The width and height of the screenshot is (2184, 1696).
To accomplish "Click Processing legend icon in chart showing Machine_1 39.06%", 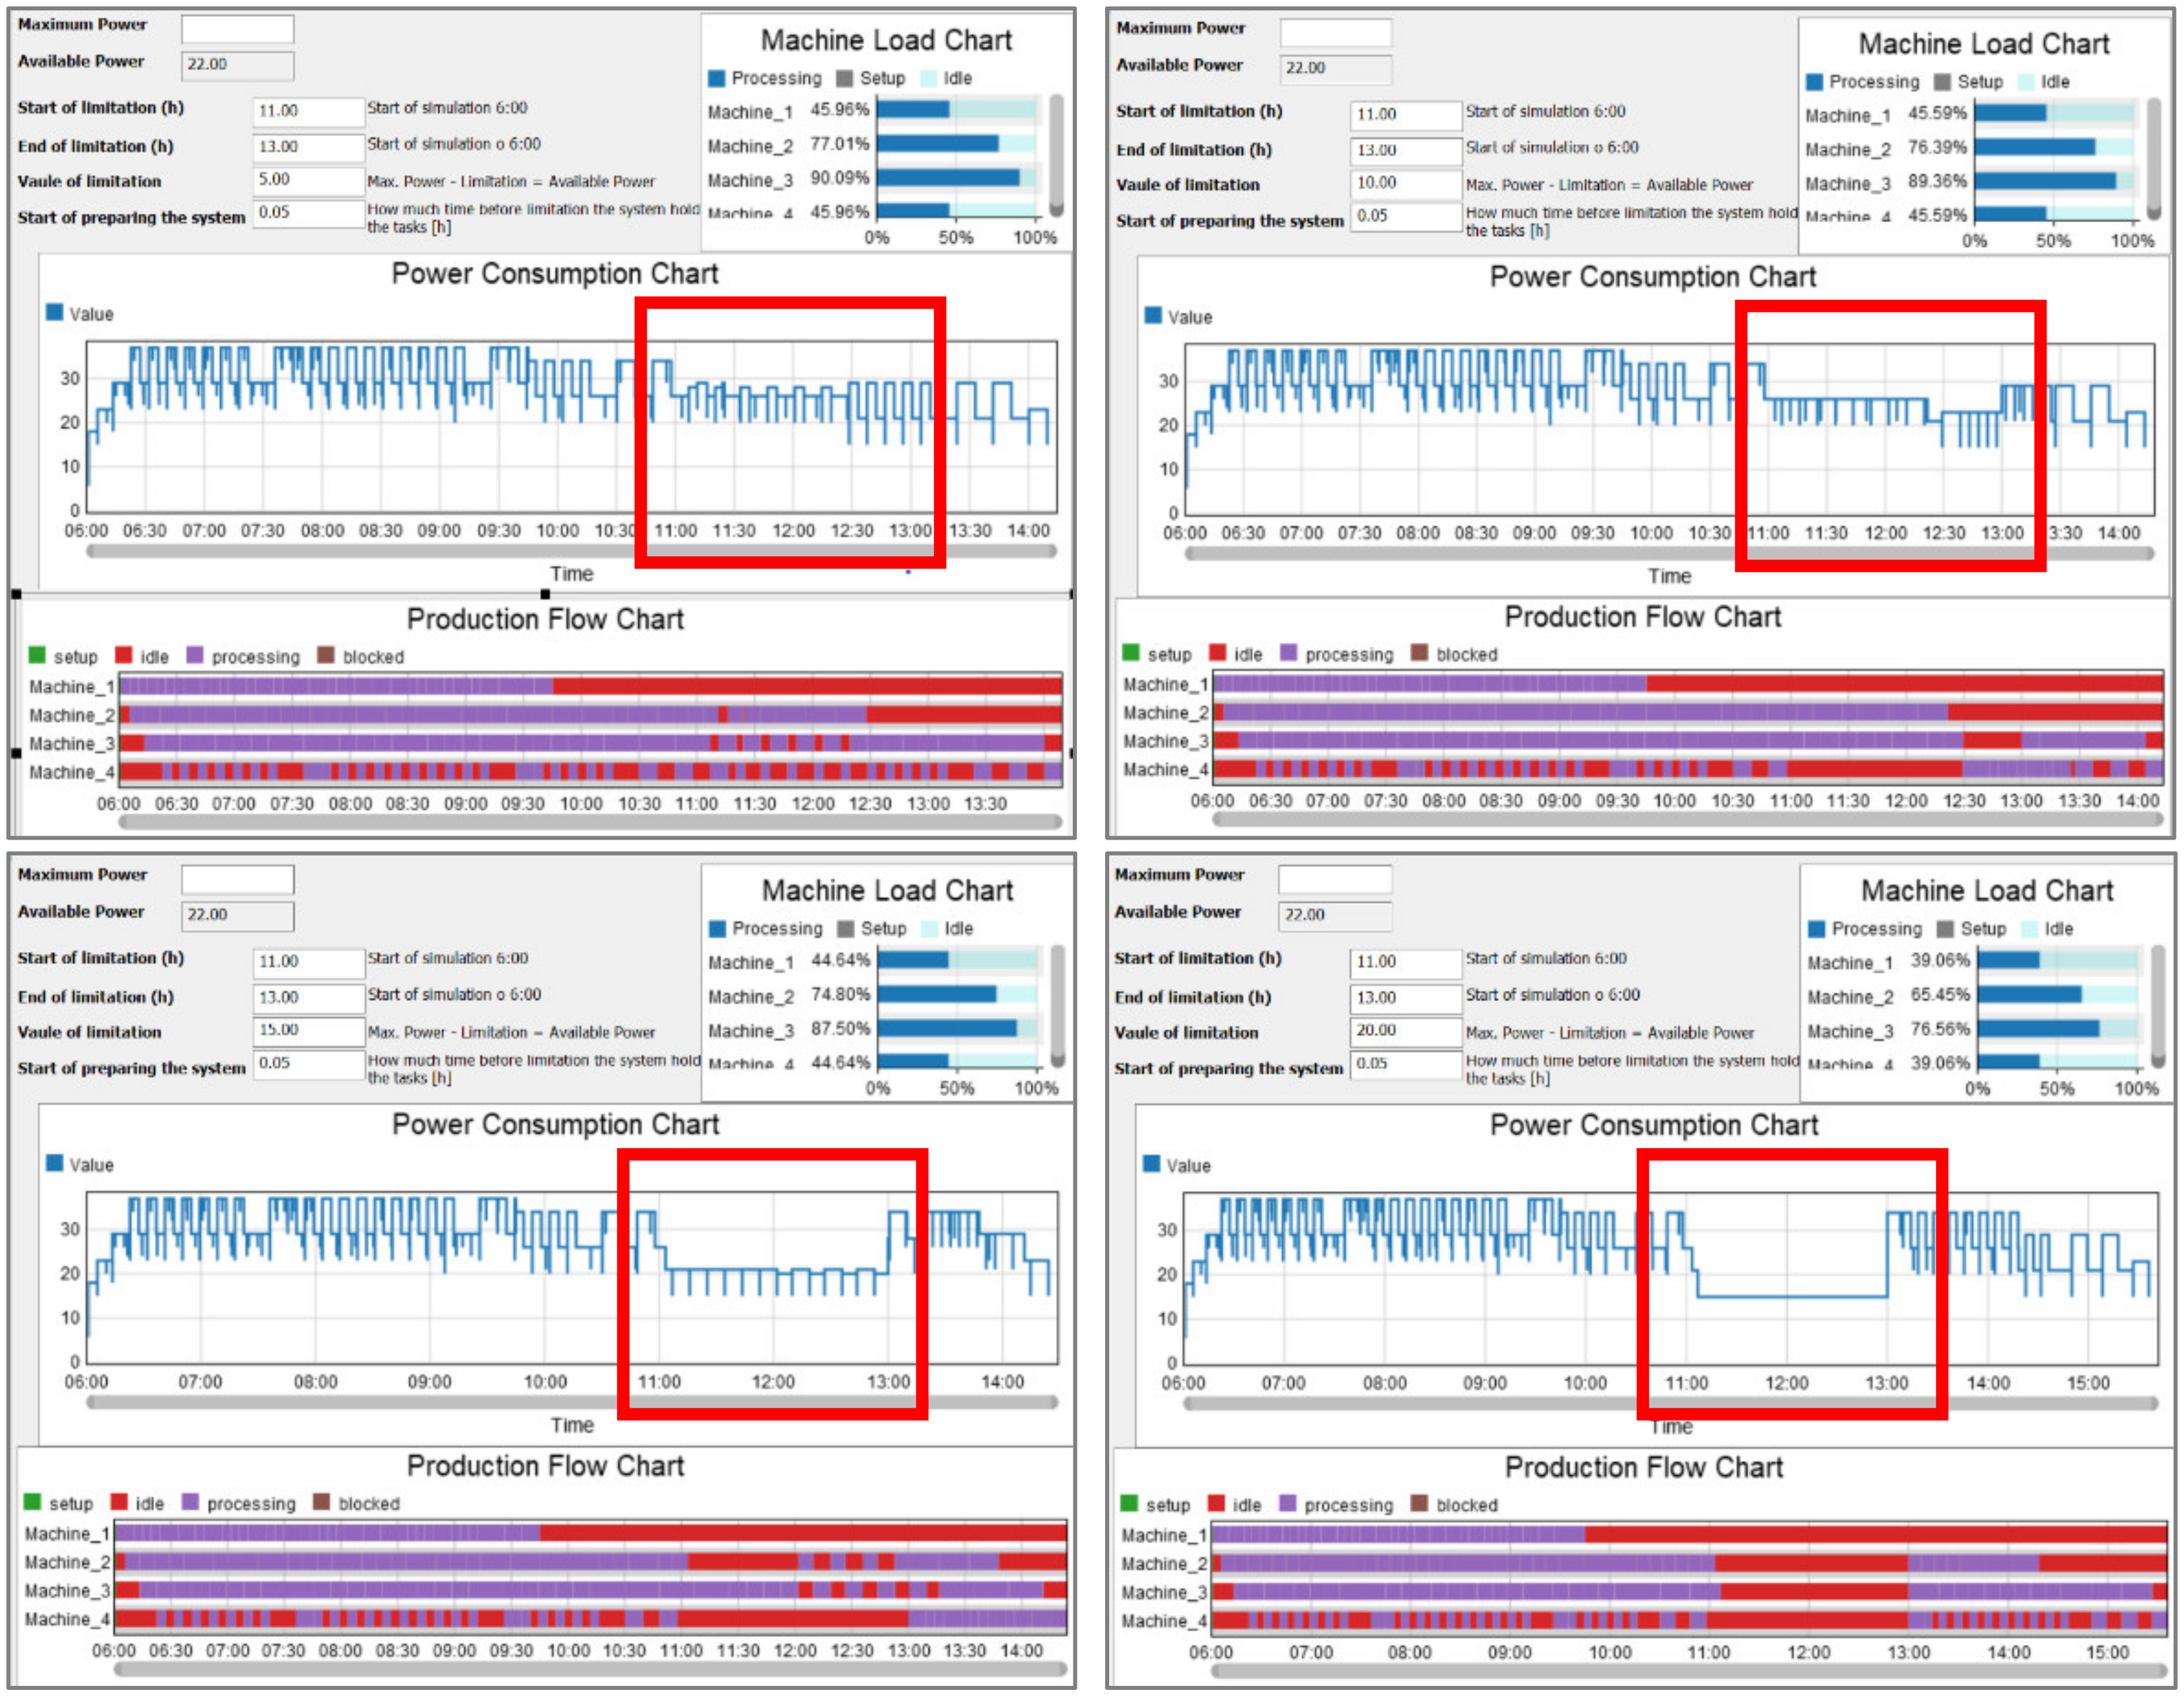I will click(x=1817, y=929).
